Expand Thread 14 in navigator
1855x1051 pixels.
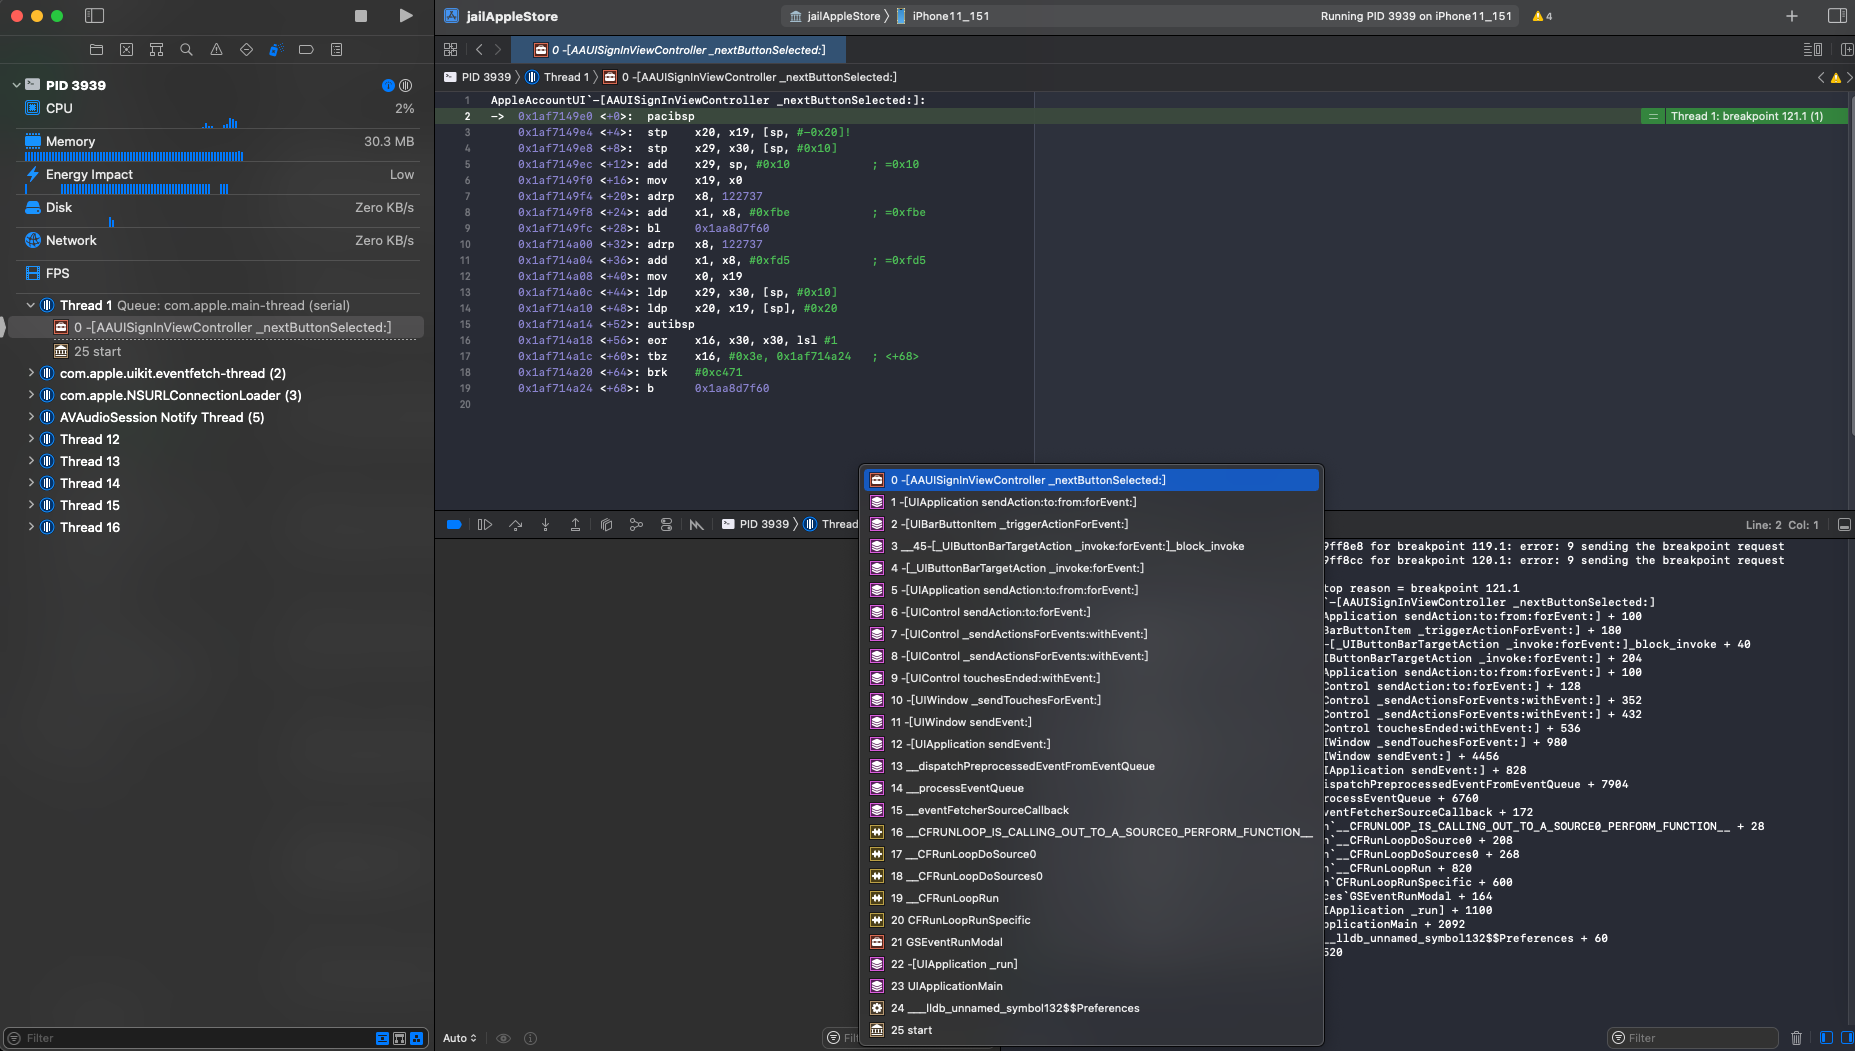tap(30, 483)
